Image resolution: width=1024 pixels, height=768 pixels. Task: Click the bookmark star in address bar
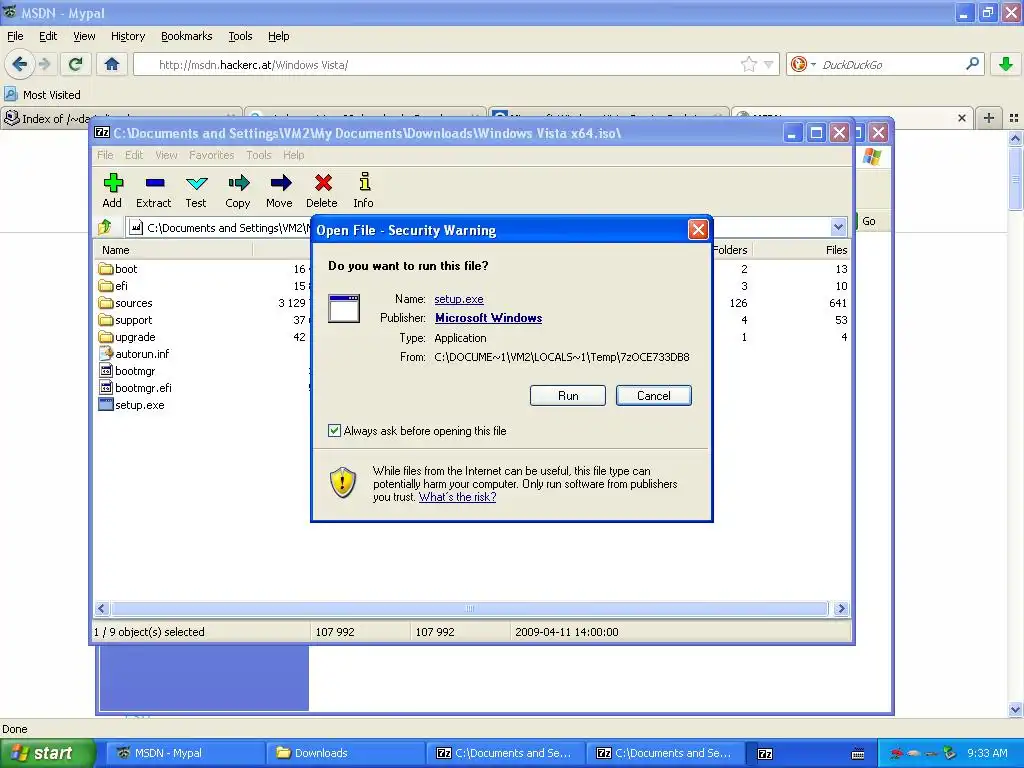pos(749,64)
